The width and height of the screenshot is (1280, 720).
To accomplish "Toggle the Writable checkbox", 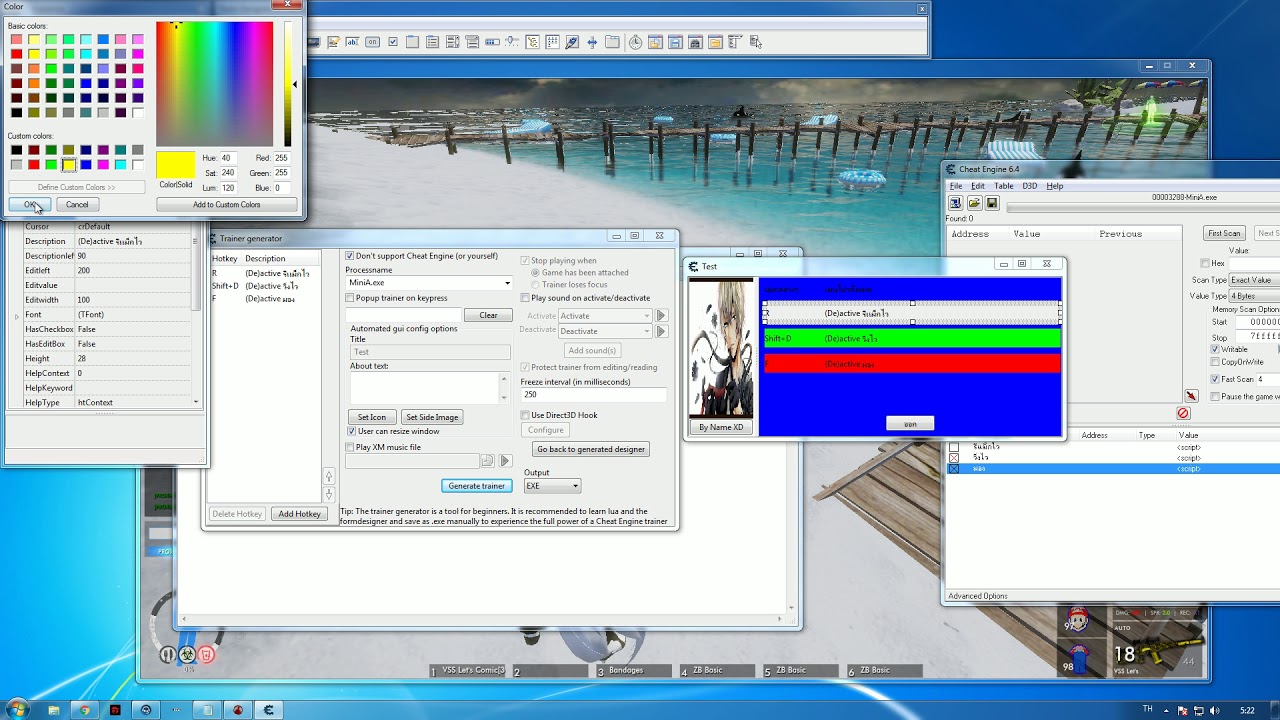I will (1215, 349).
